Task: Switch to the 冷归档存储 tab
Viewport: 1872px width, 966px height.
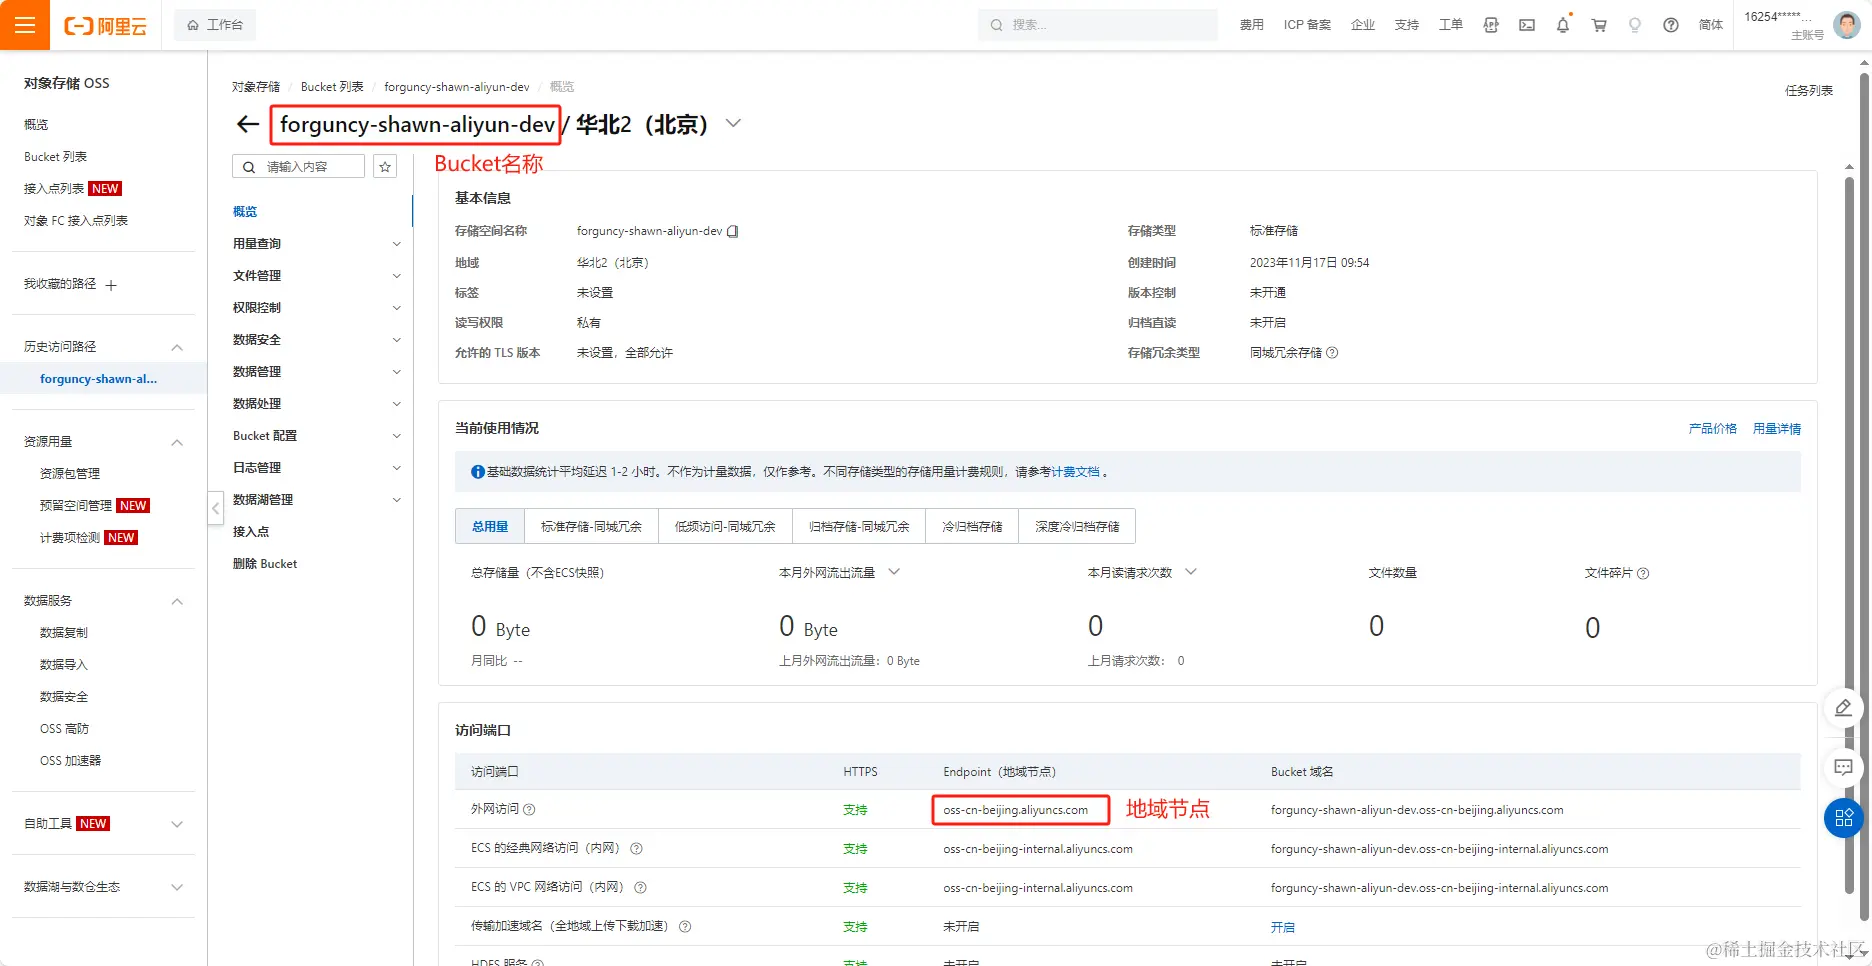Action: (972, 526)
